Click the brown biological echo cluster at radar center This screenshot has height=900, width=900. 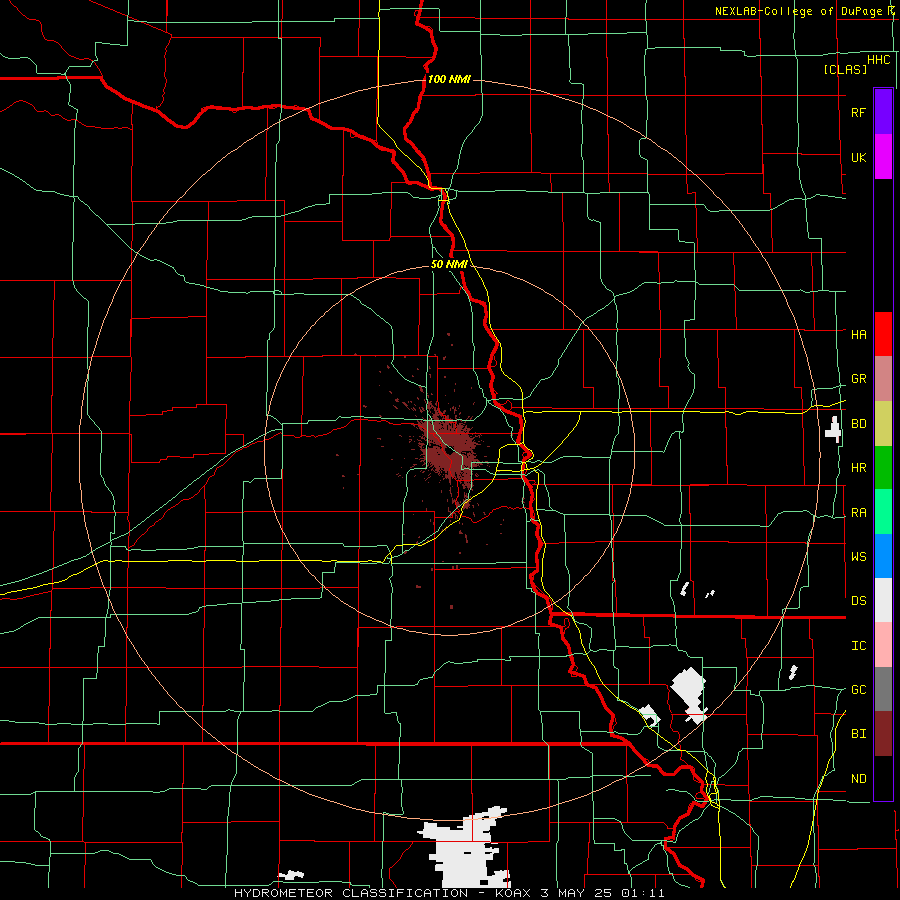coord(449,449)
